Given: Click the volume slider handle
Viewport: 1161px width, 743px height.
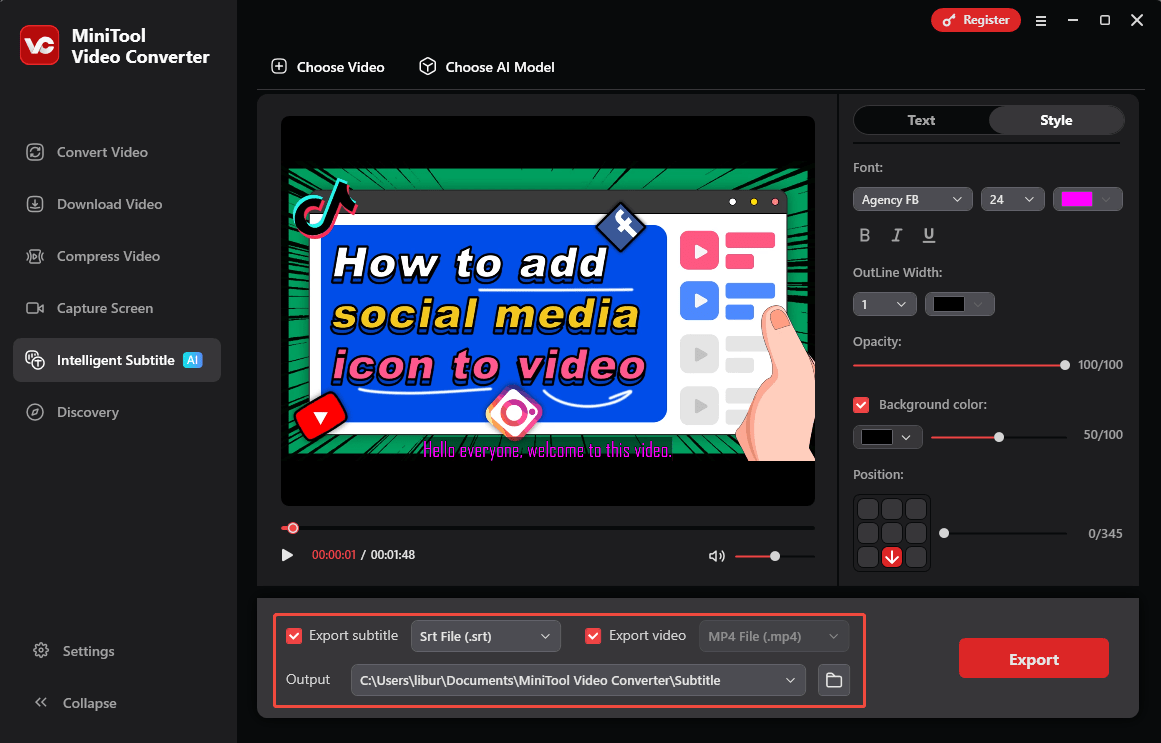Looking at the screenshot, I should [774, 556].
